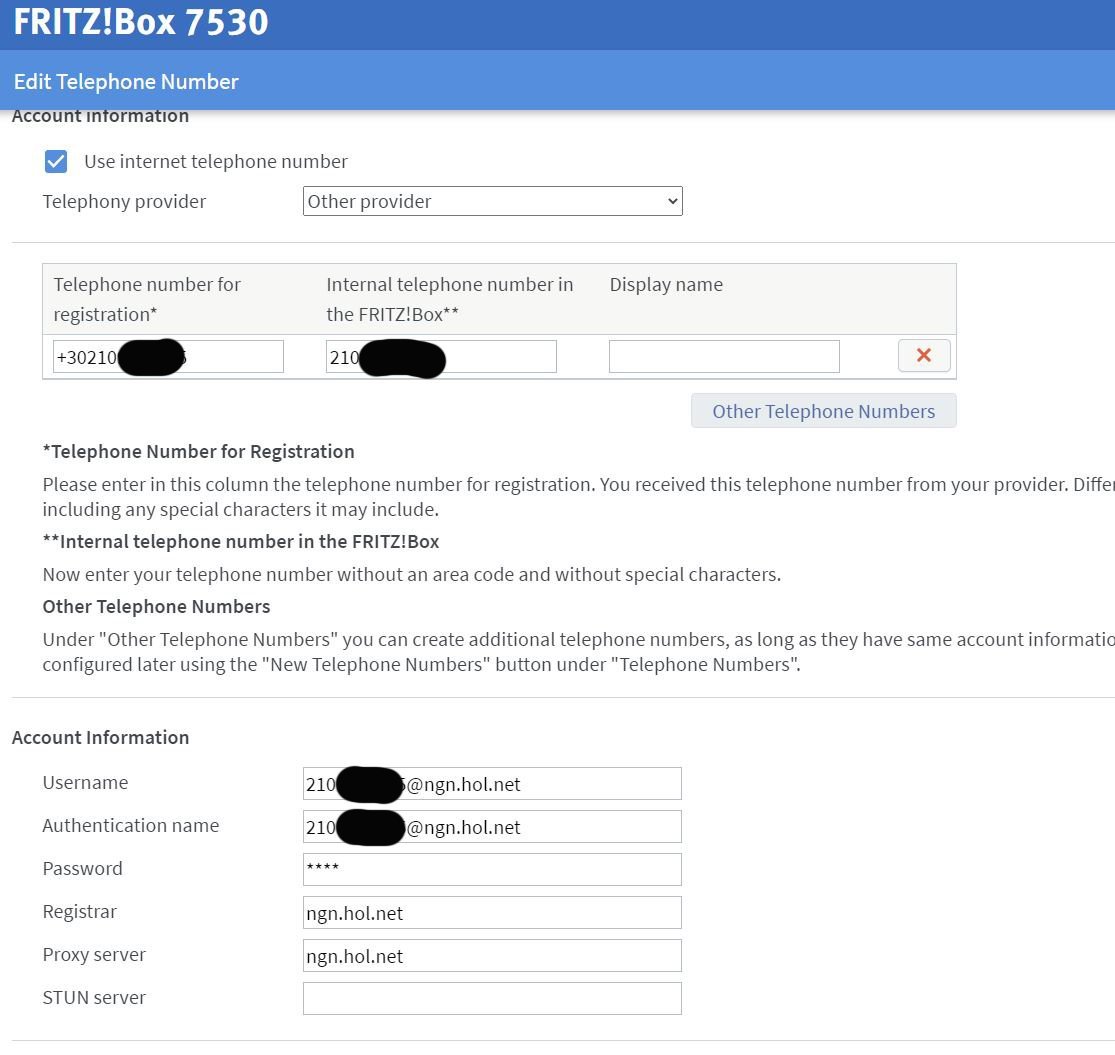The width and height of the screenshot is (1115, 1055).
Task: Edit the Registrar field
Action: (x=492, y=913)
